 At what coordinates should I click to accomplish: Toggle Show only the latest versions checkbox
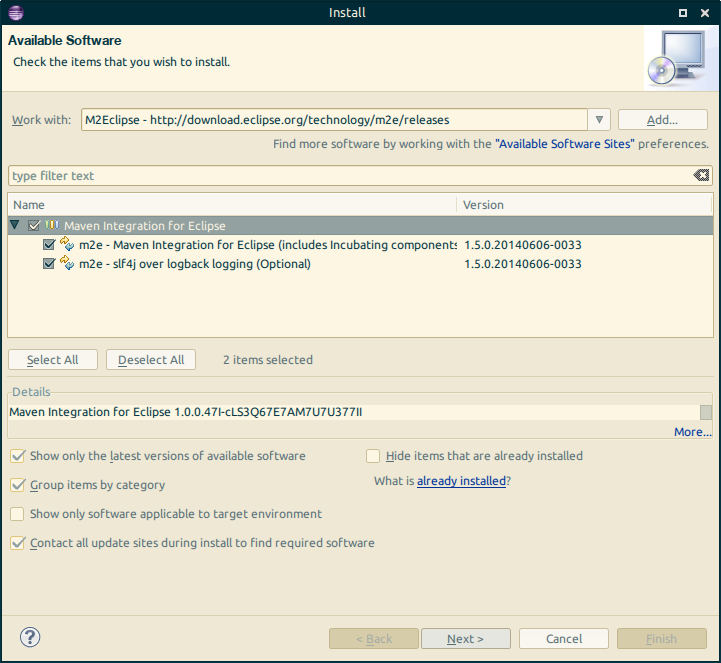17,456
